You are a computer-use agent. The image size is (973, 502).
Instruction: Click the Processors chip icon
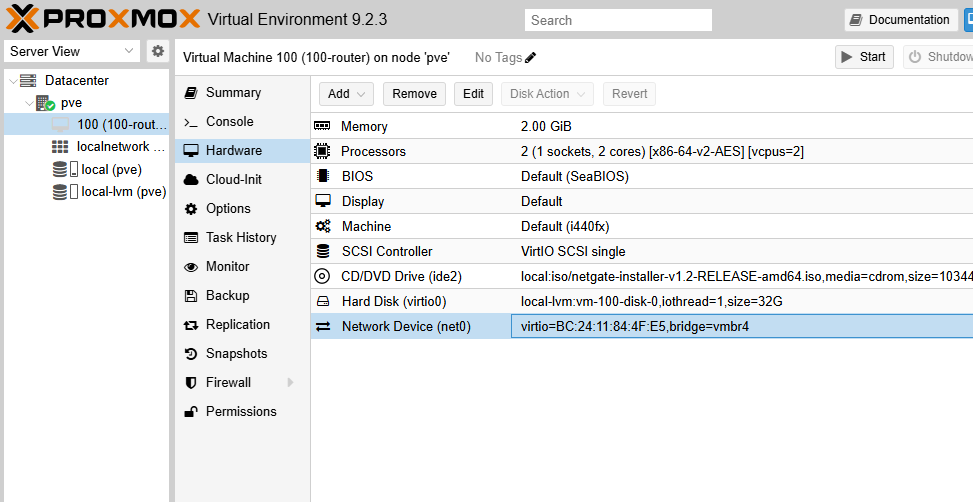[322, 151]
